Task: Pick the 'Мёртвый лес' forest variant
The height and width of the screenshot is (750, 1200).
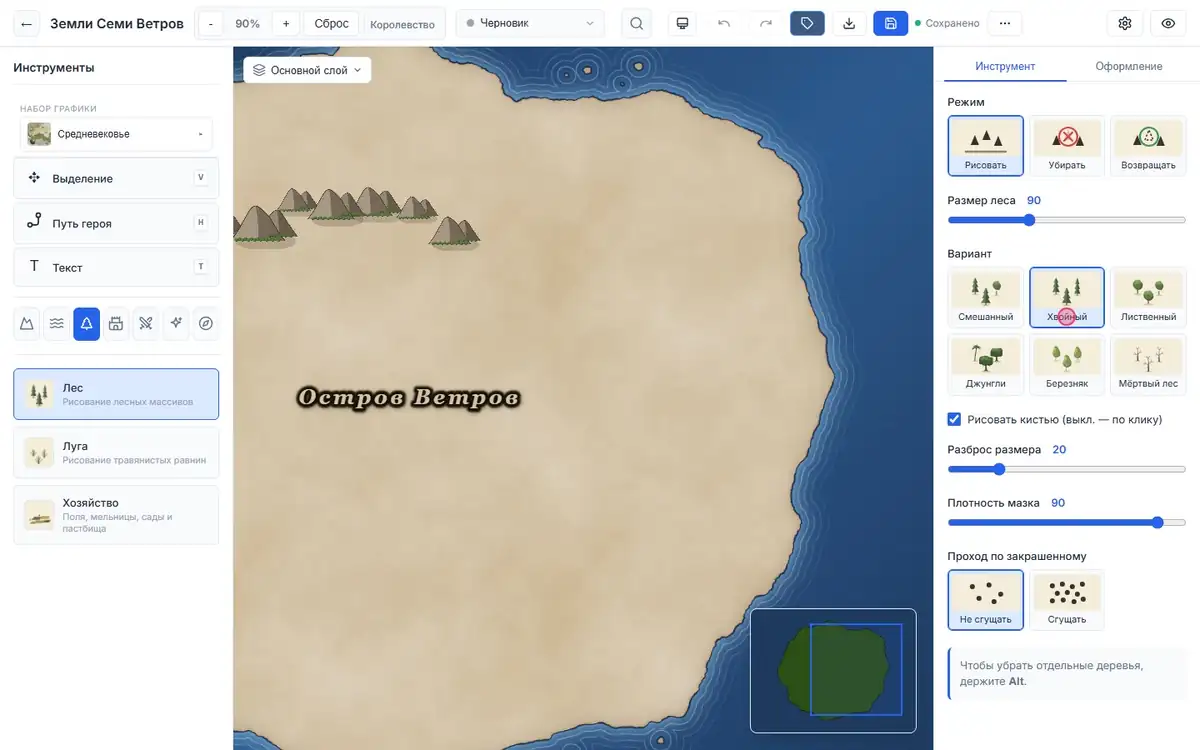Action: [x=1148, y=363]
